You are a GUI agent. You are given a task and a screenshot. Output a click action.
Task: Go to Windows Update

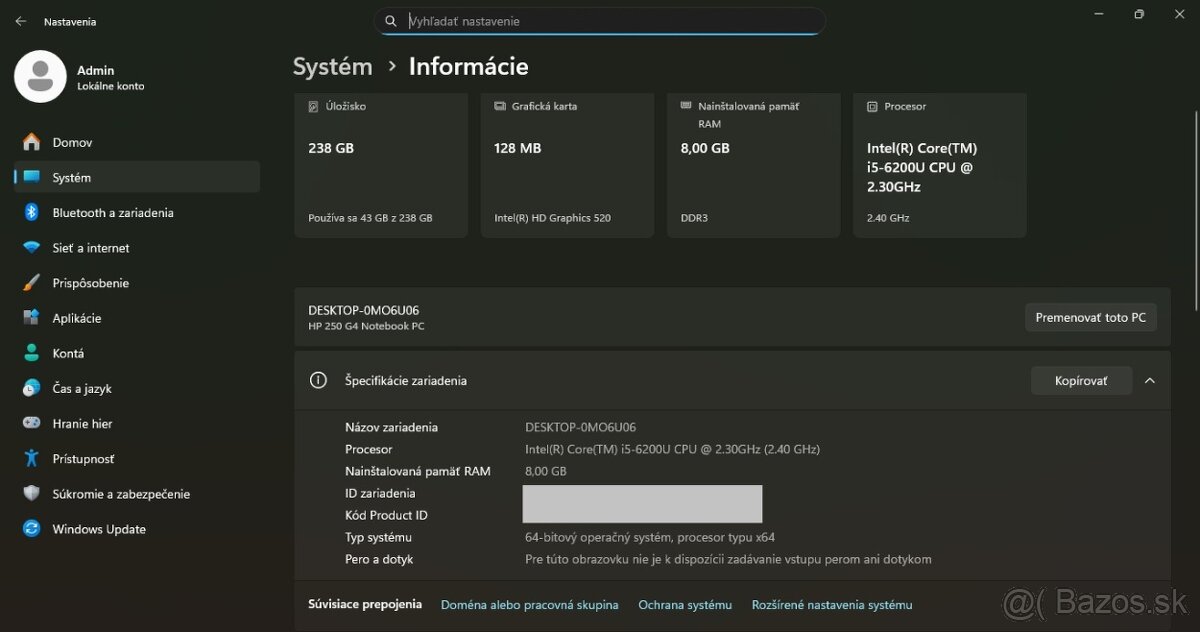tap(98, 528)
